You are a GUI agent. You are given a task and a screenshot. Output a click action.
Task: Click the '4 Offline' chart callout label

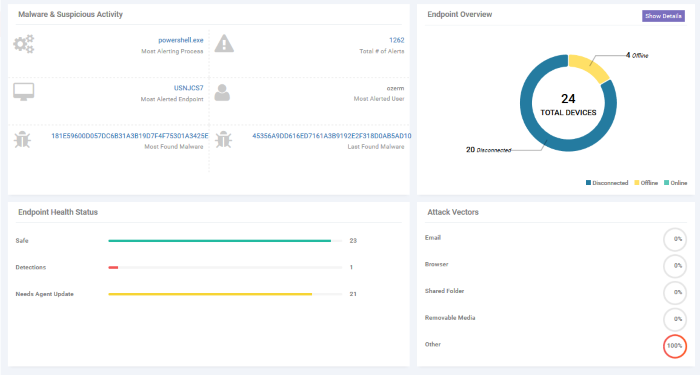click(x=637, y=55)
